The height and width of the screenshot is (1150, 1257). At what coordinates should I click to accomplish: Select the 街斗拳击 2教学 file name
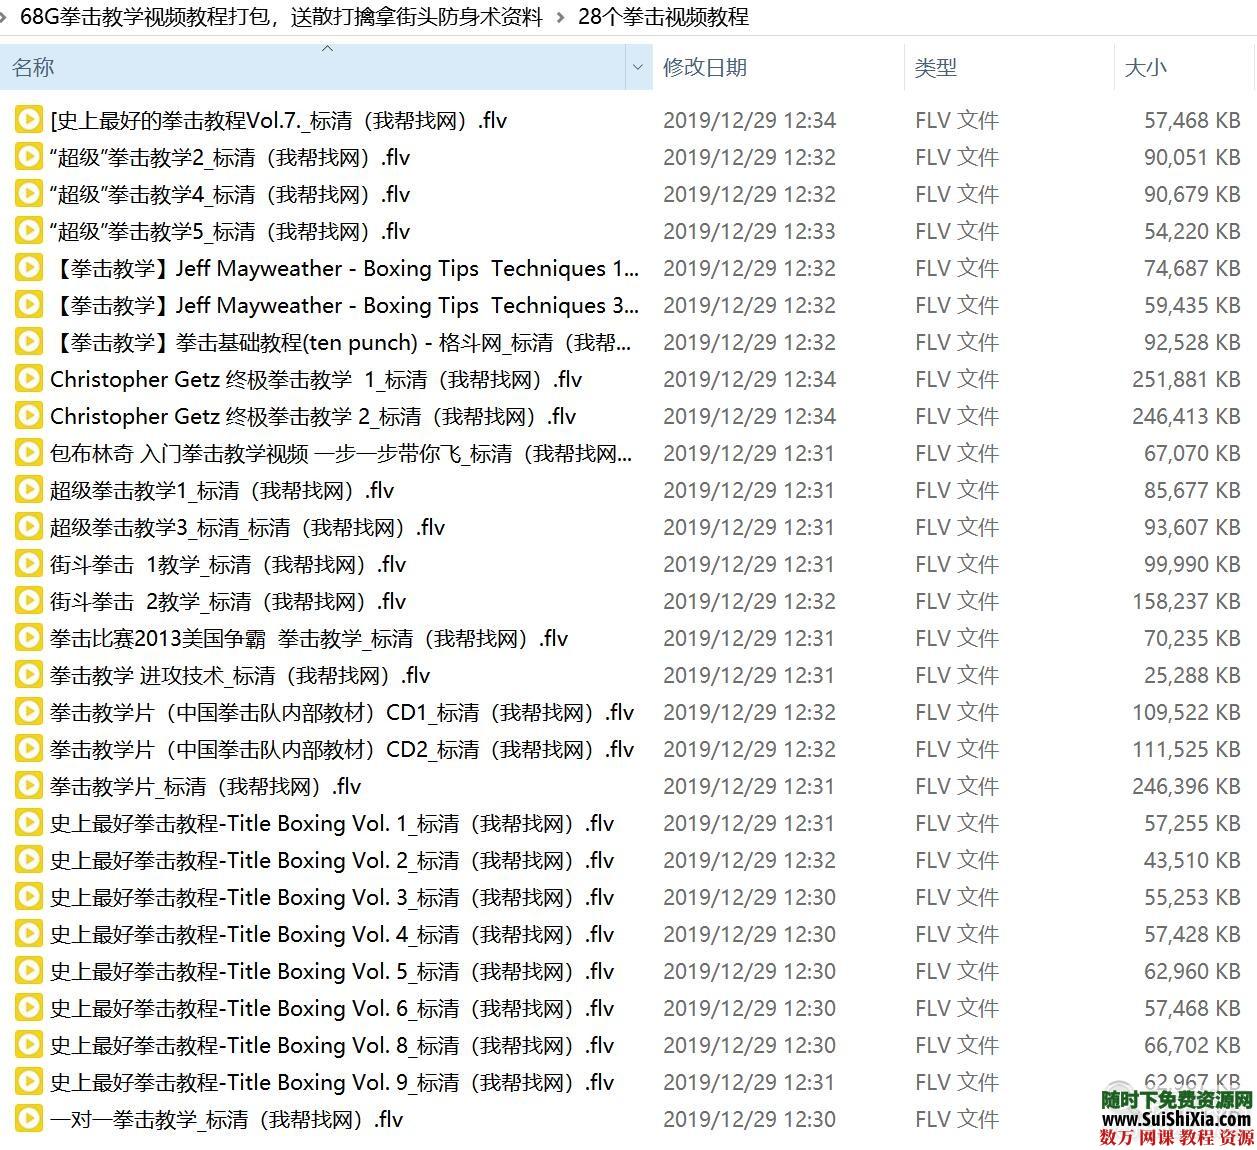pyautogui.click(x=228, y=602)
